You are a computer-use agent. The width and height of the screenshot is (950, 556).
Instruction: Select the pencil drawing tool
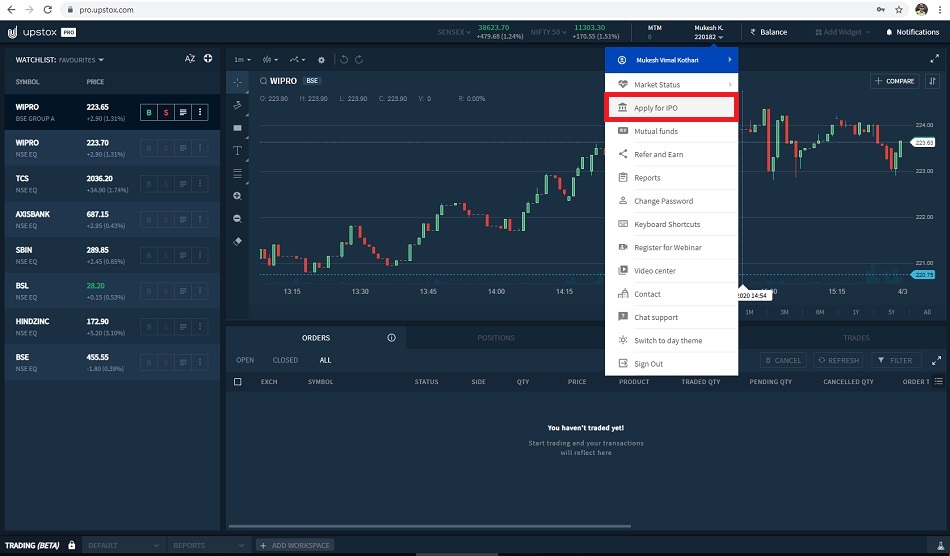(x=238, y=105)
